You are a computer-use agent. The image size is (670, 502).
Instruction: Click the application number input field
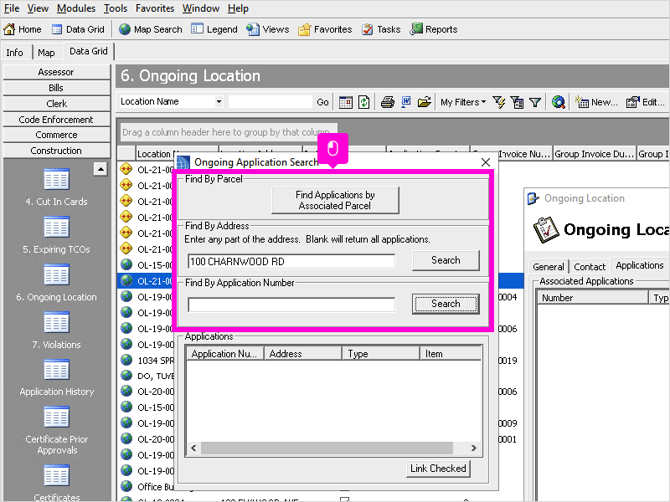291,305
